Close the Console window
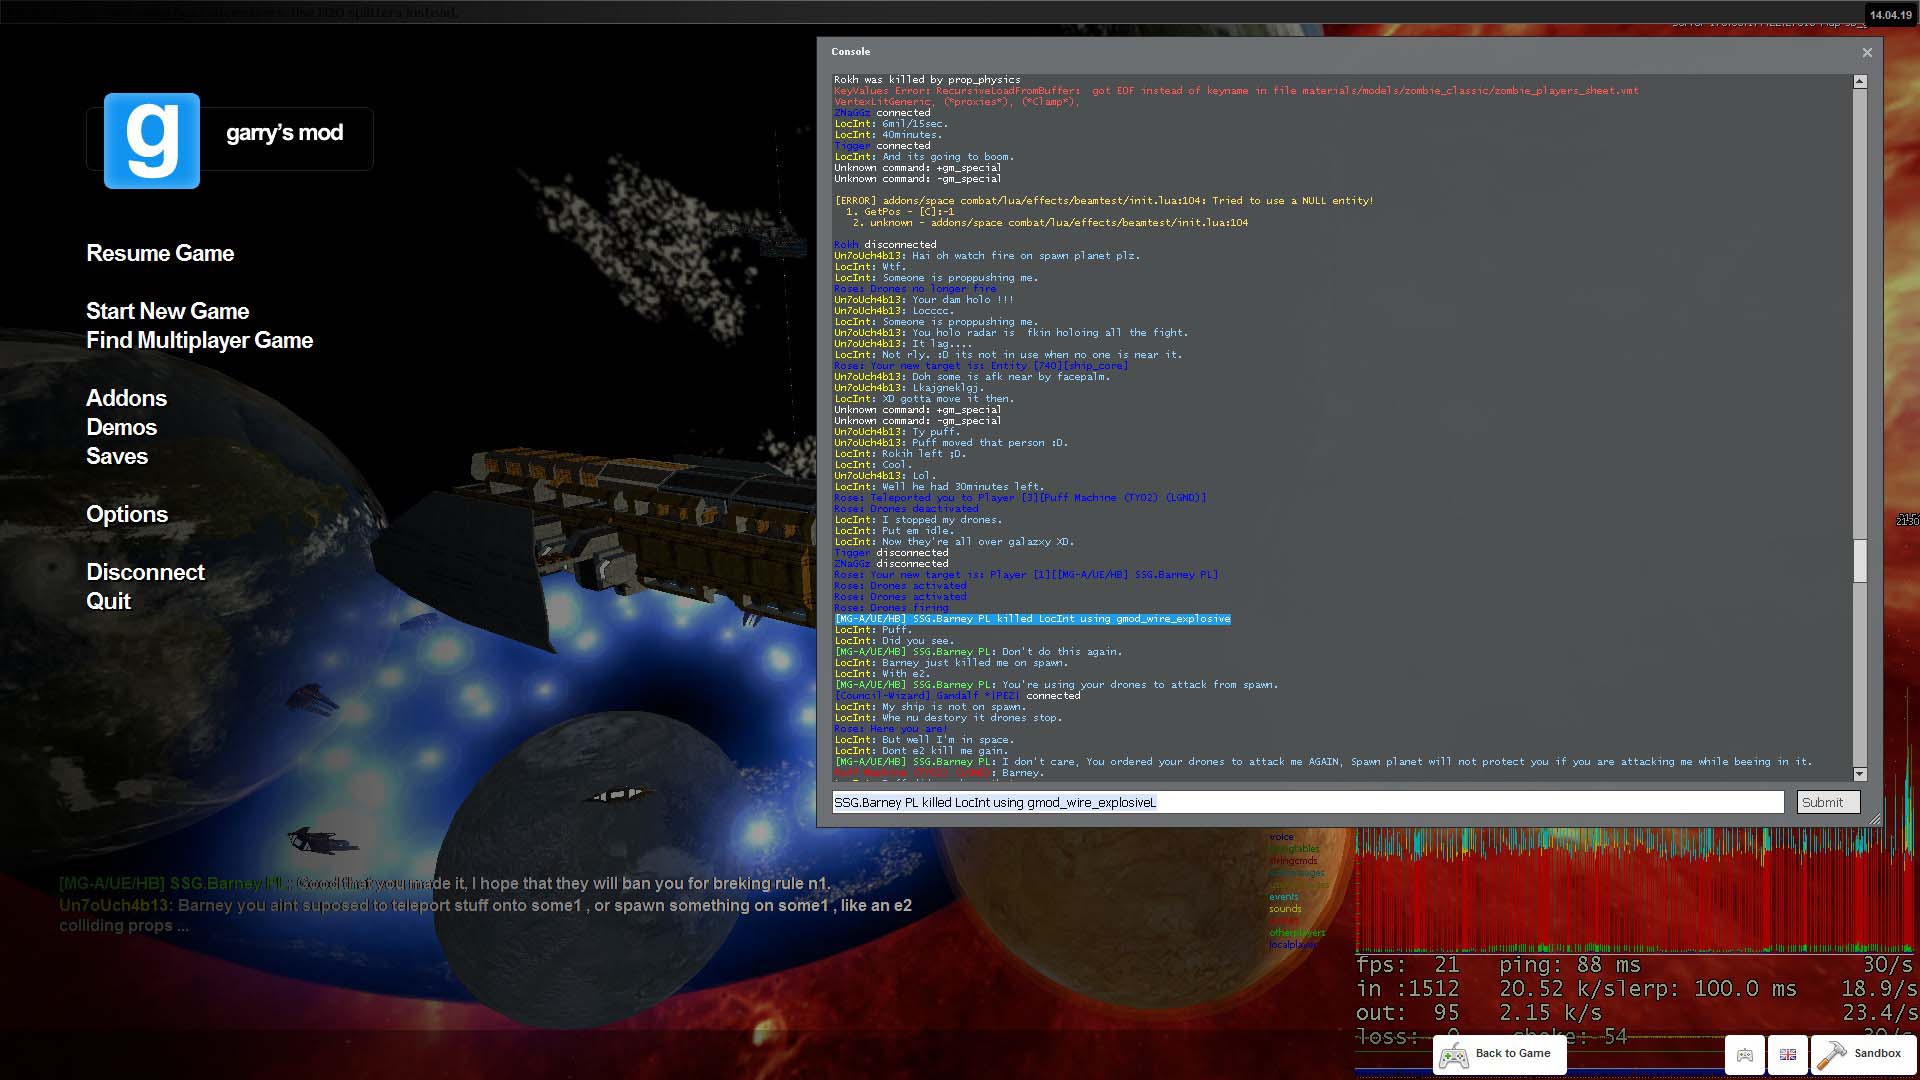The width and height of the screenshot is (1920, 1080). [1867, 52]
